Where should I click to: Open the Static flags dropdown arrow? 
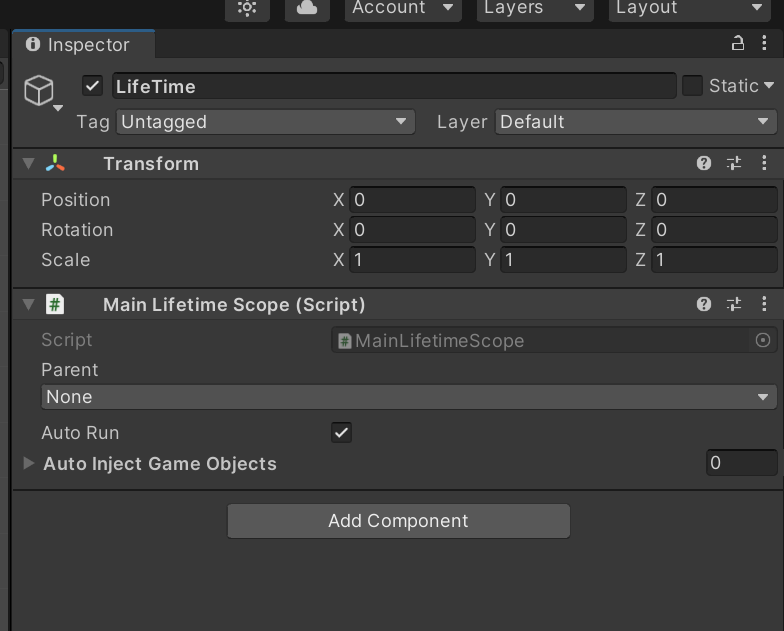769,86
